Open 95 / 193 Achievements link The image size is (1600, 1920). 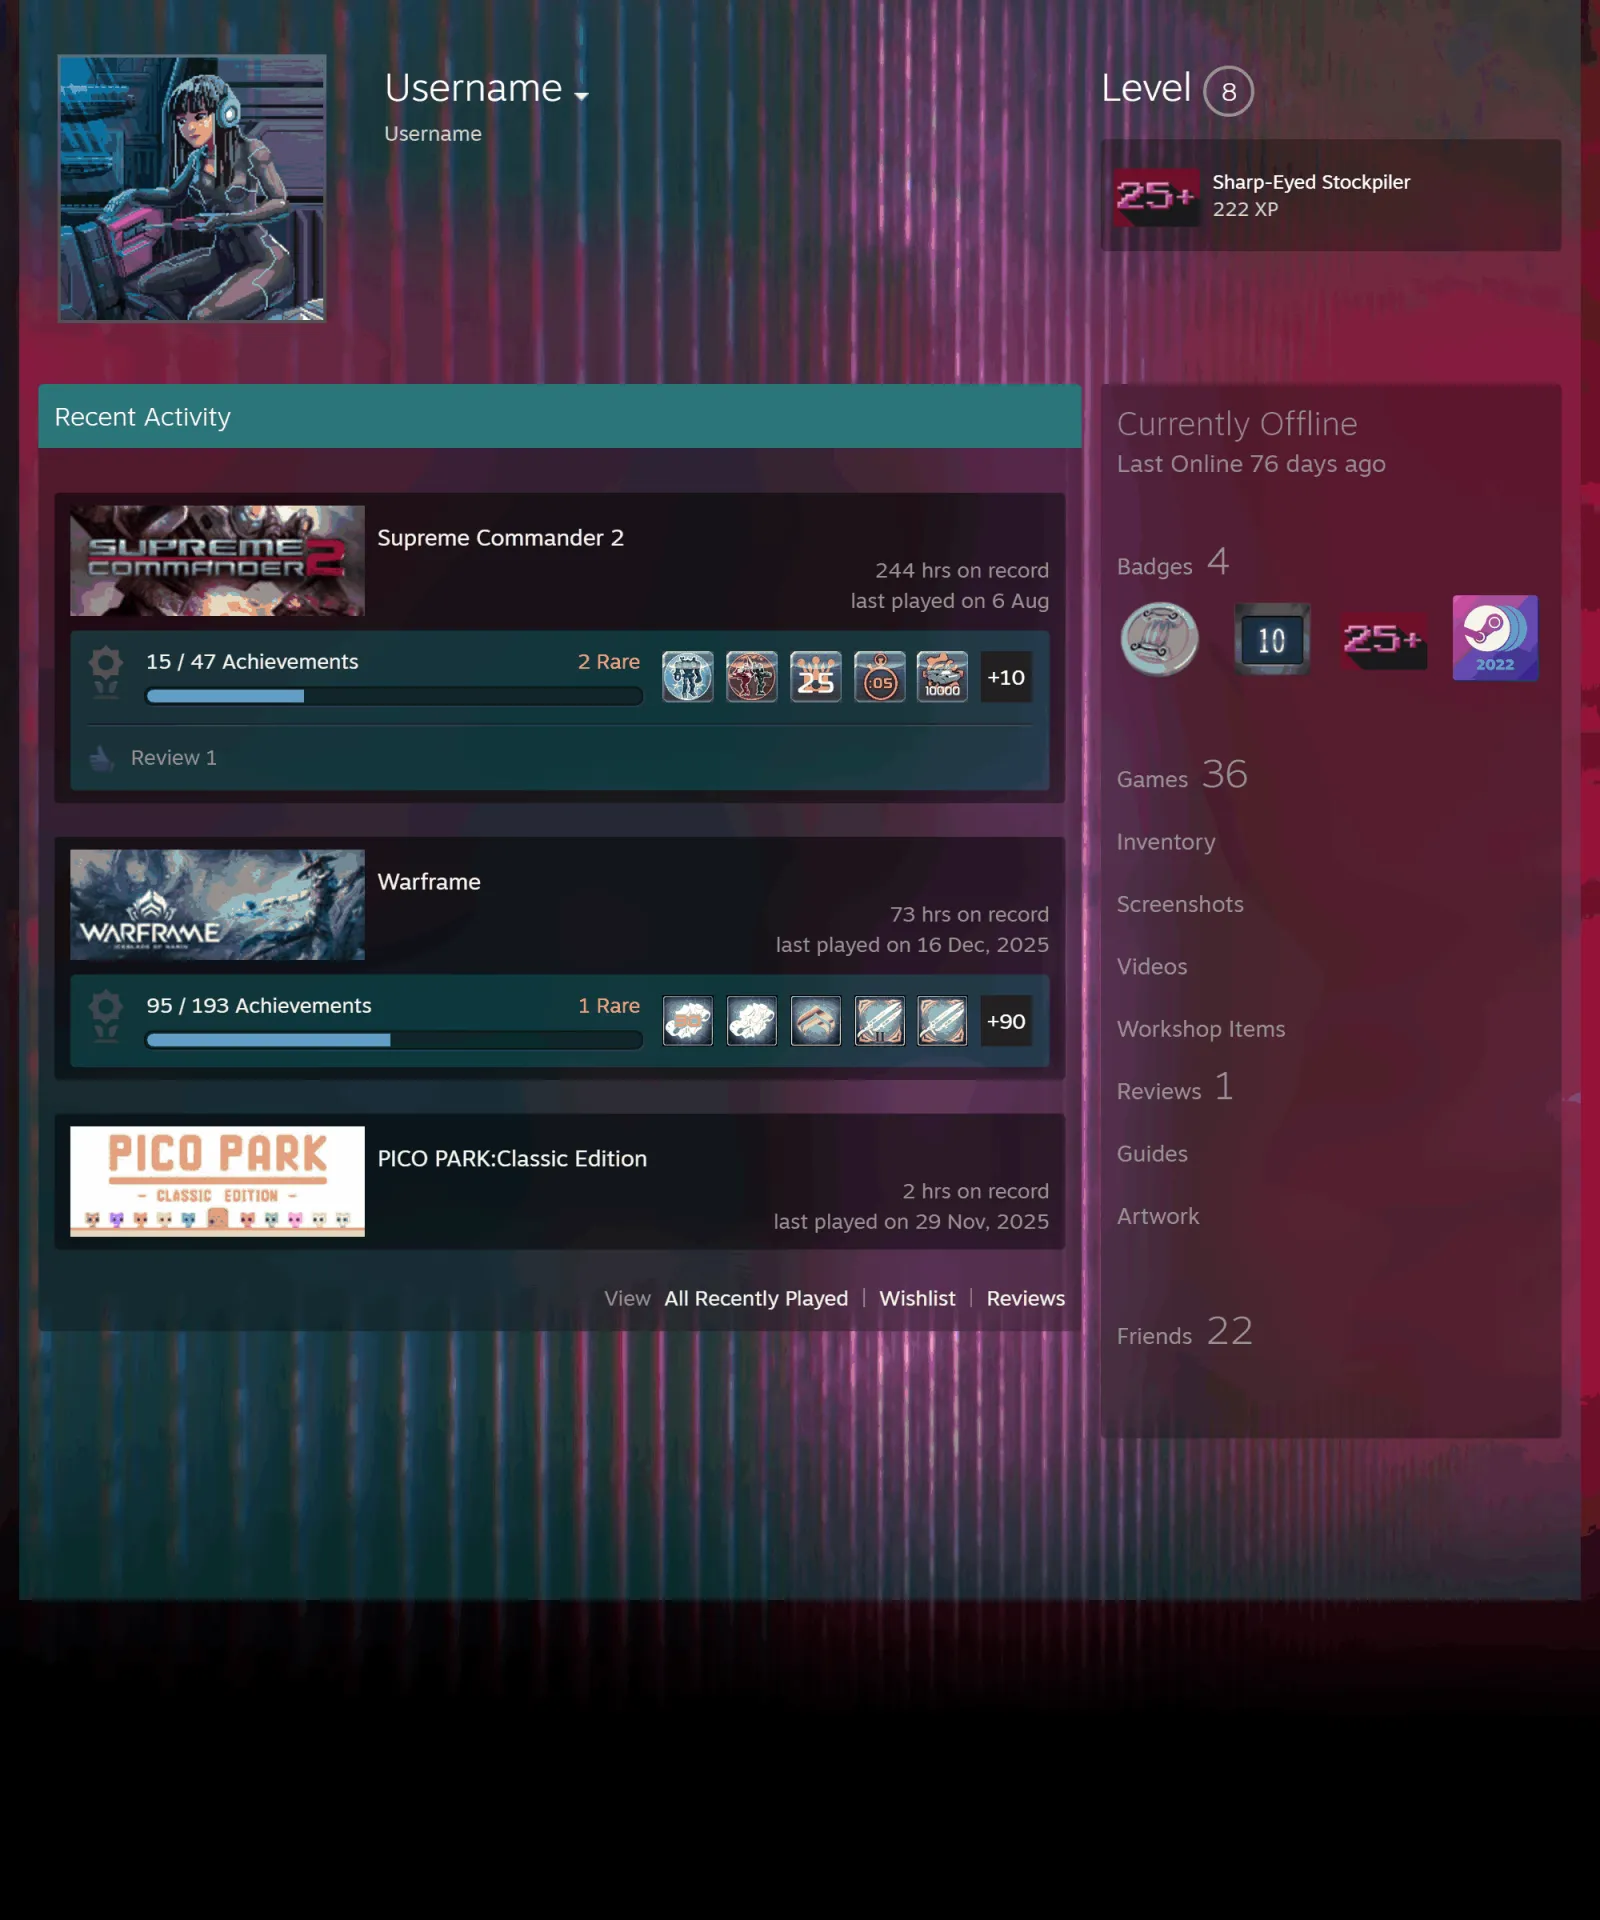click(x=259, y=1005)
